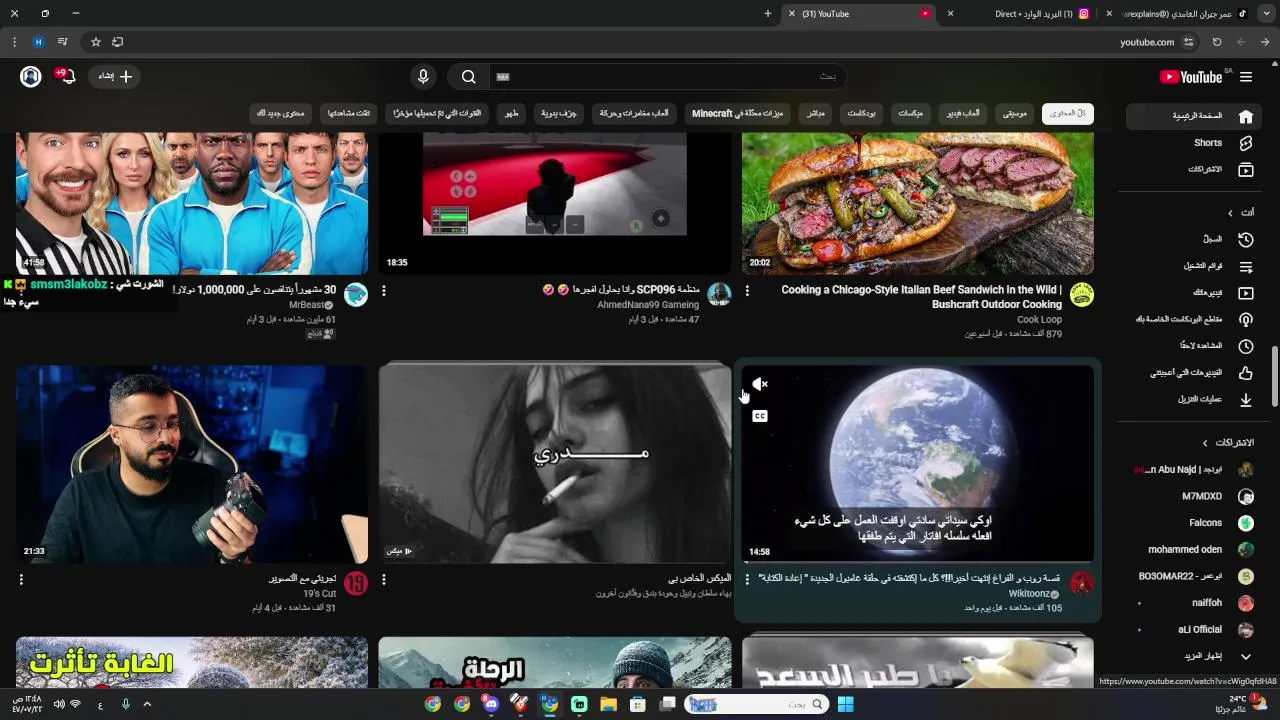Select the 'ألعاب مغامرات وحركة' filter chip
Viewport: 1280px width, 720px height.
[634, 114]
